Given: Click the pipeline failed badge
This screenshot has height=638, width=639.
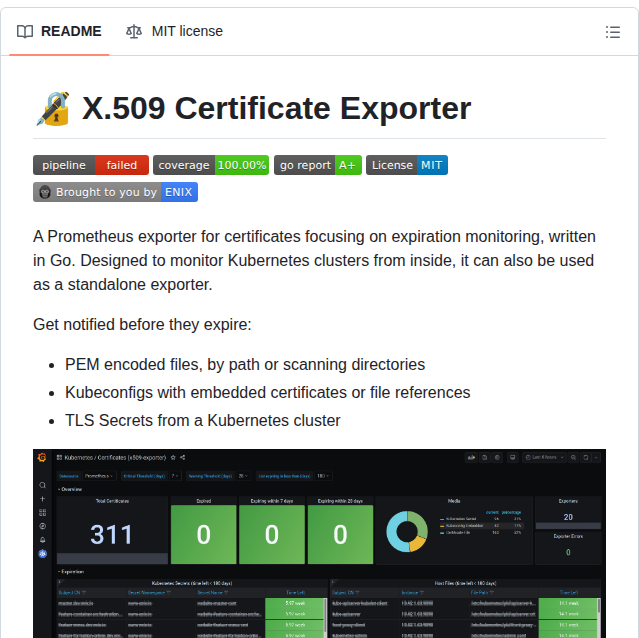Looking at the screenshot, I should click(91, 165).
